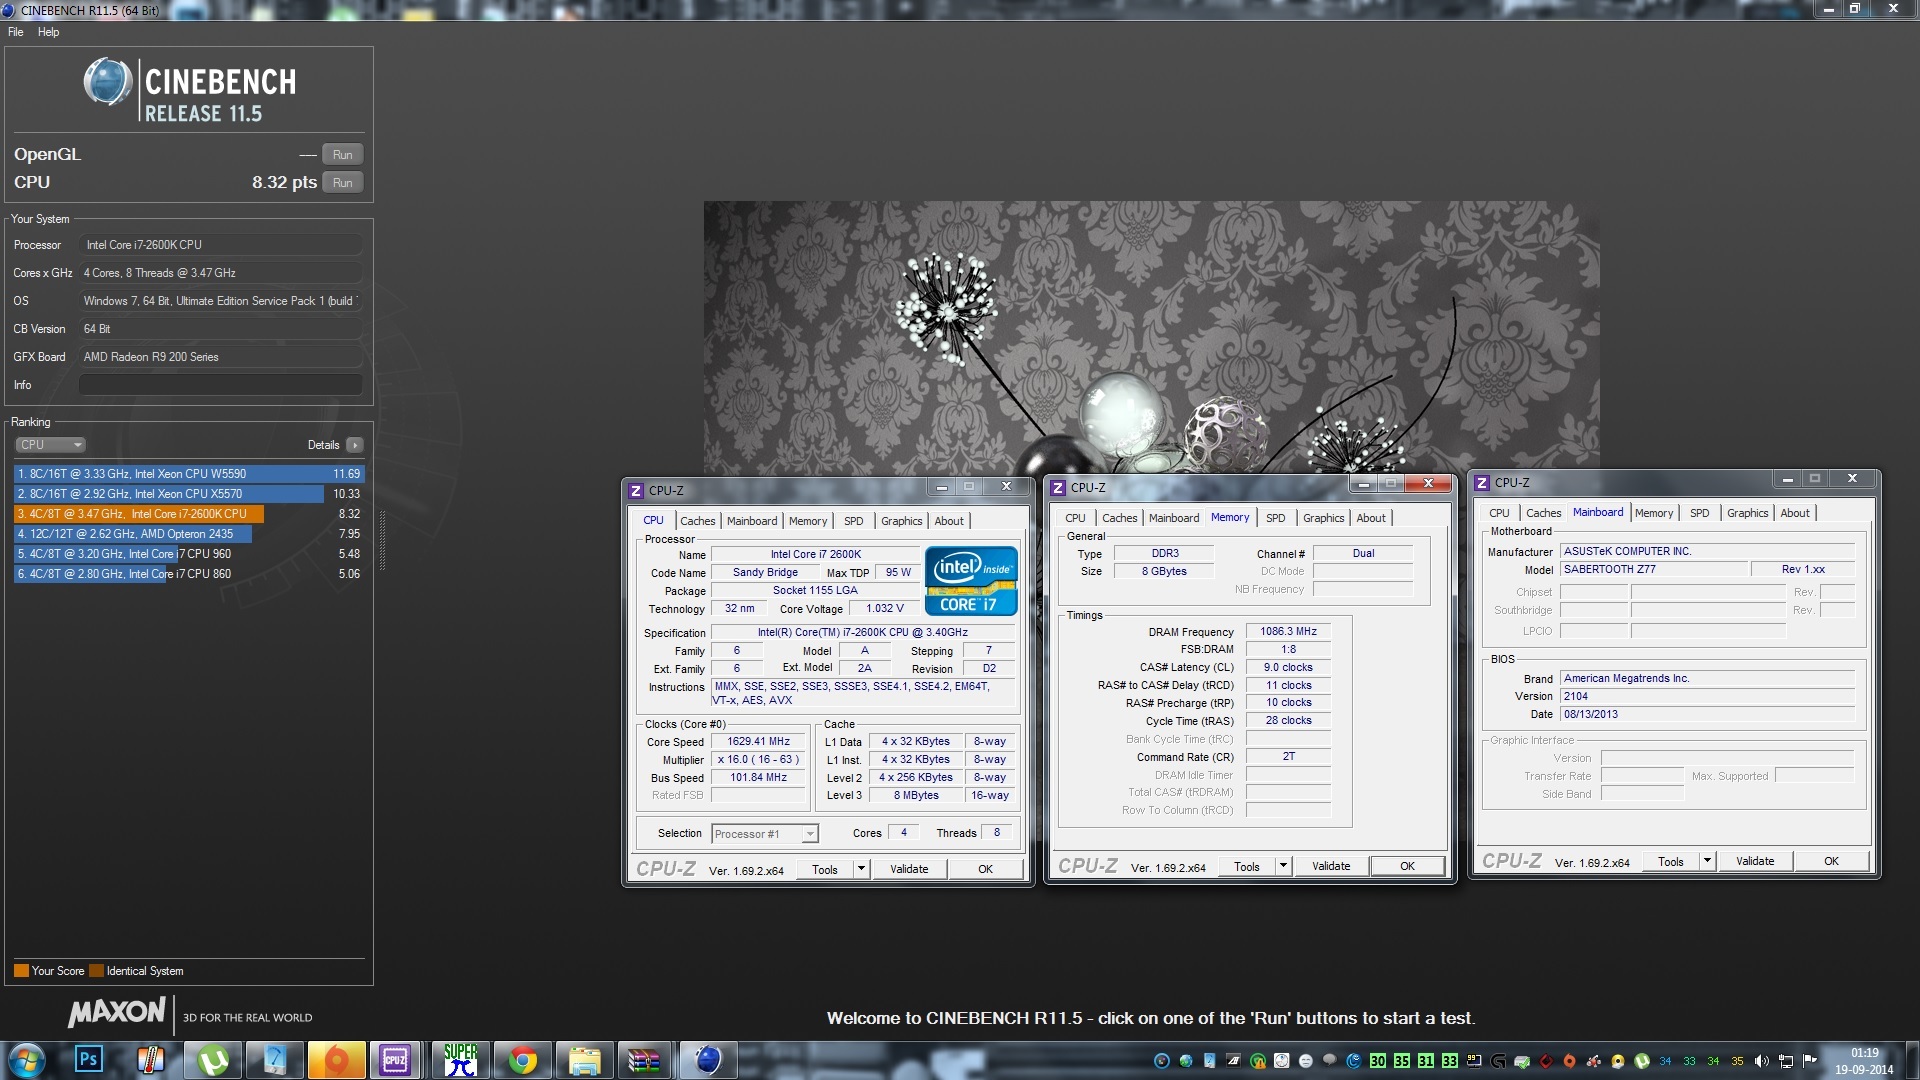Click the Your Score orange legend swatch
Image resolution: width=1920 pixels, height=1080 pixels.
(x=21, y=971)
